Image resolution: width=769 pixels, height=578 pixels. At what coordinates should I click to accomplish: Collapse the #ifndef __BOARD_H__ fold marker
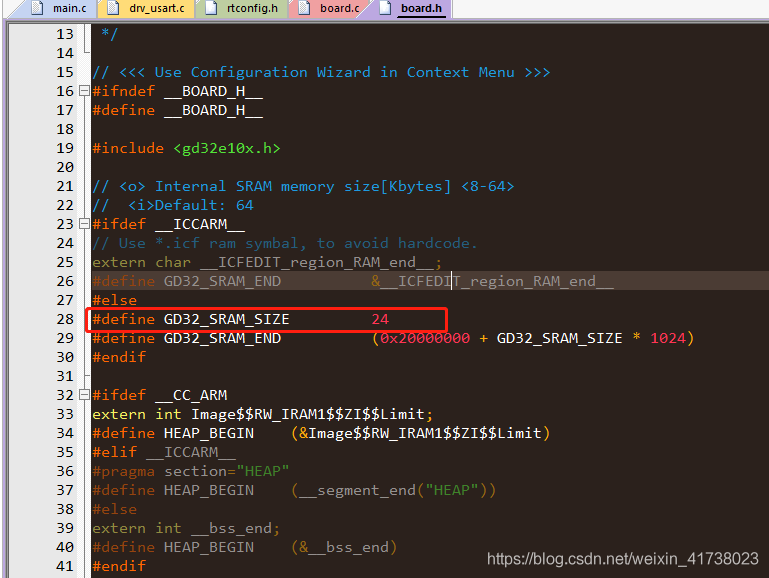(x=84, y=91)
